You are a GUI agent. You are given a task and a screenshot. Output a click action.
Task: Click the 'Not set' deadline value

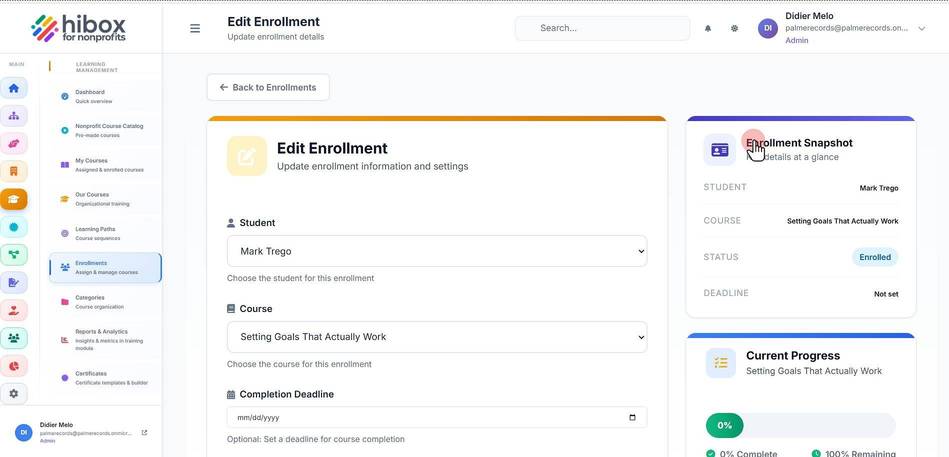click(886, 294)
